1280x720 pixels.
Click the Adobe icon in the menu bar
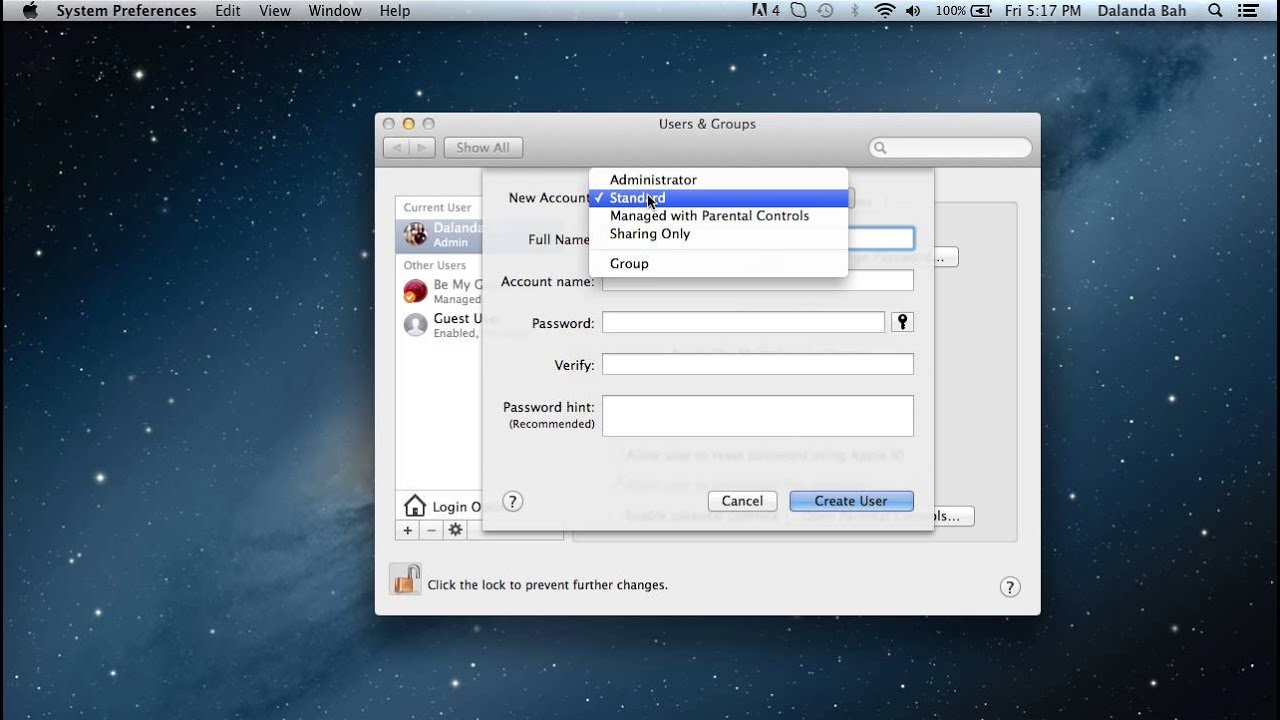coord(765,11)
